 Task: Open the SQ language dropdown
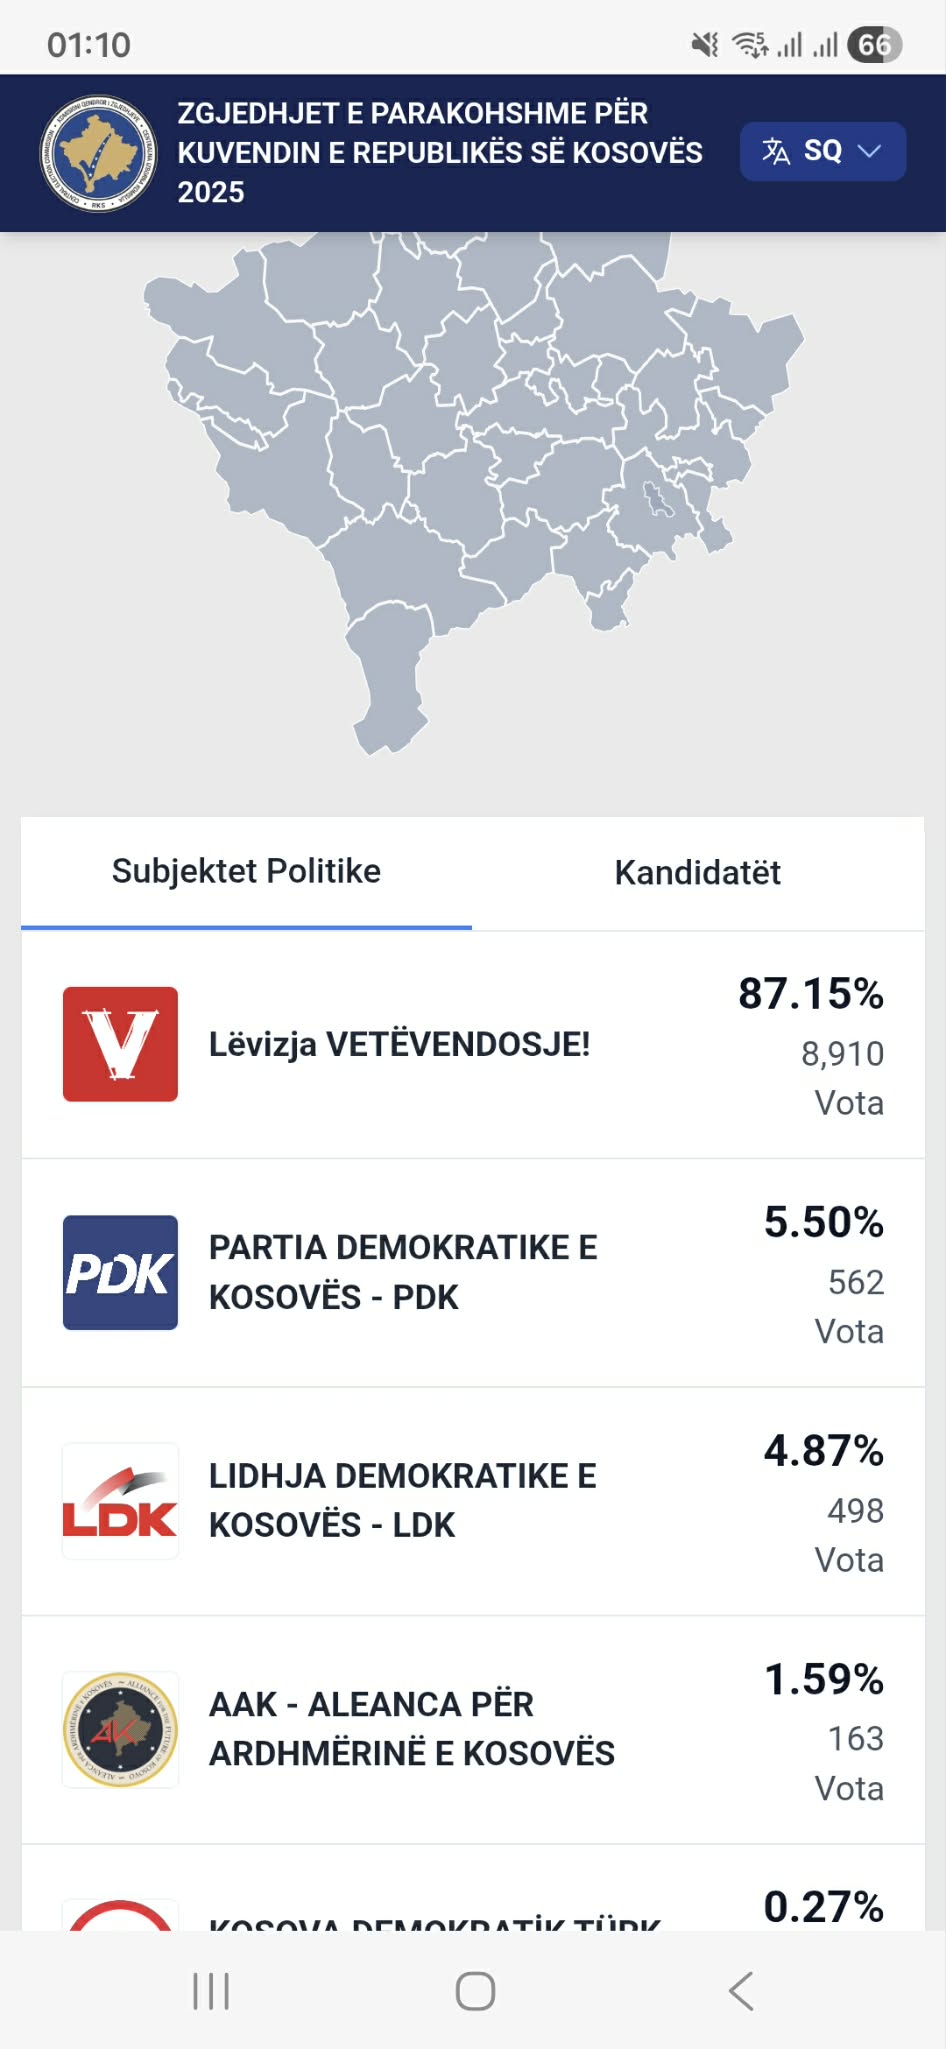pos(822,151)
